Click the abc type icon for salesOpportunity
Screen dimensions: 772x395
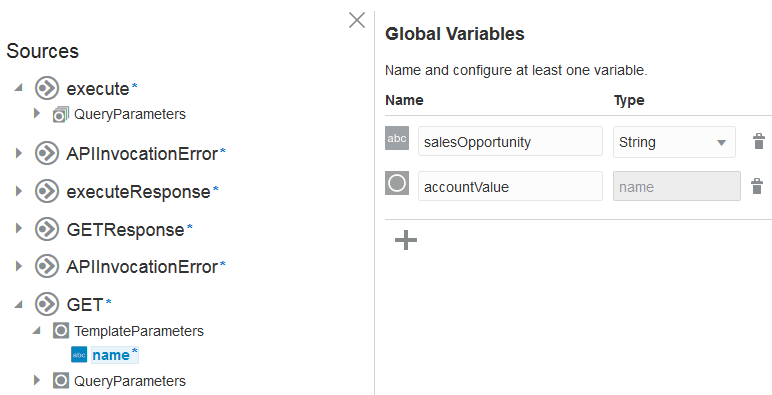(397, 138)
